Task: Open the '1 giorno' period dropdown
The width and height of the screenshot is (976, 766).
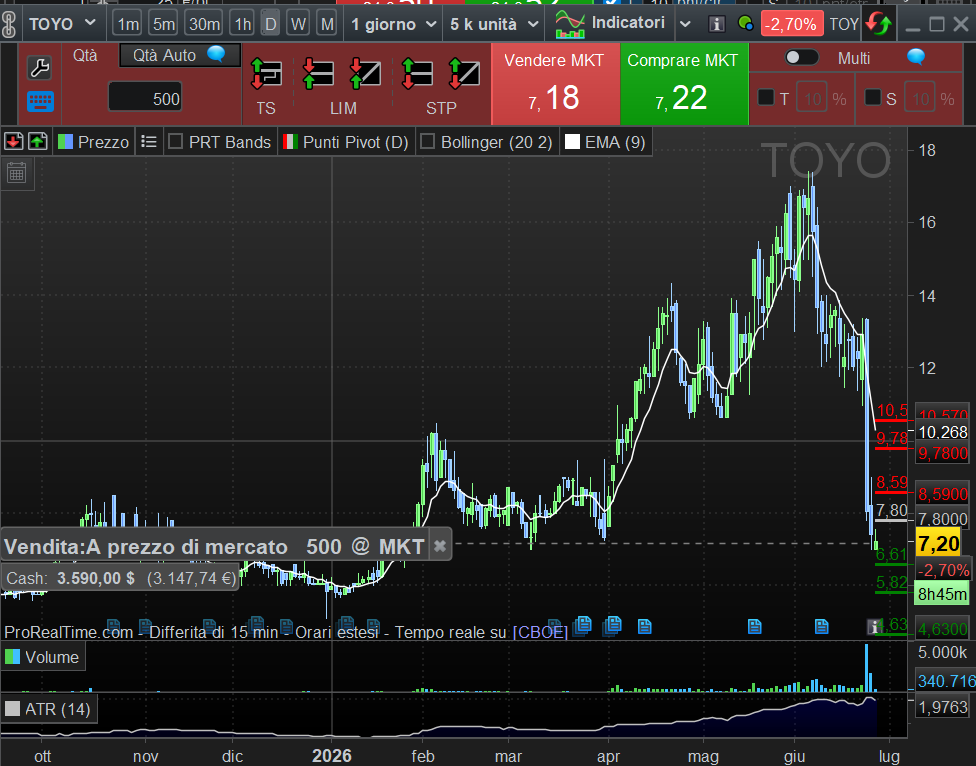Action: pyautogui.click(x=393, y=24)
